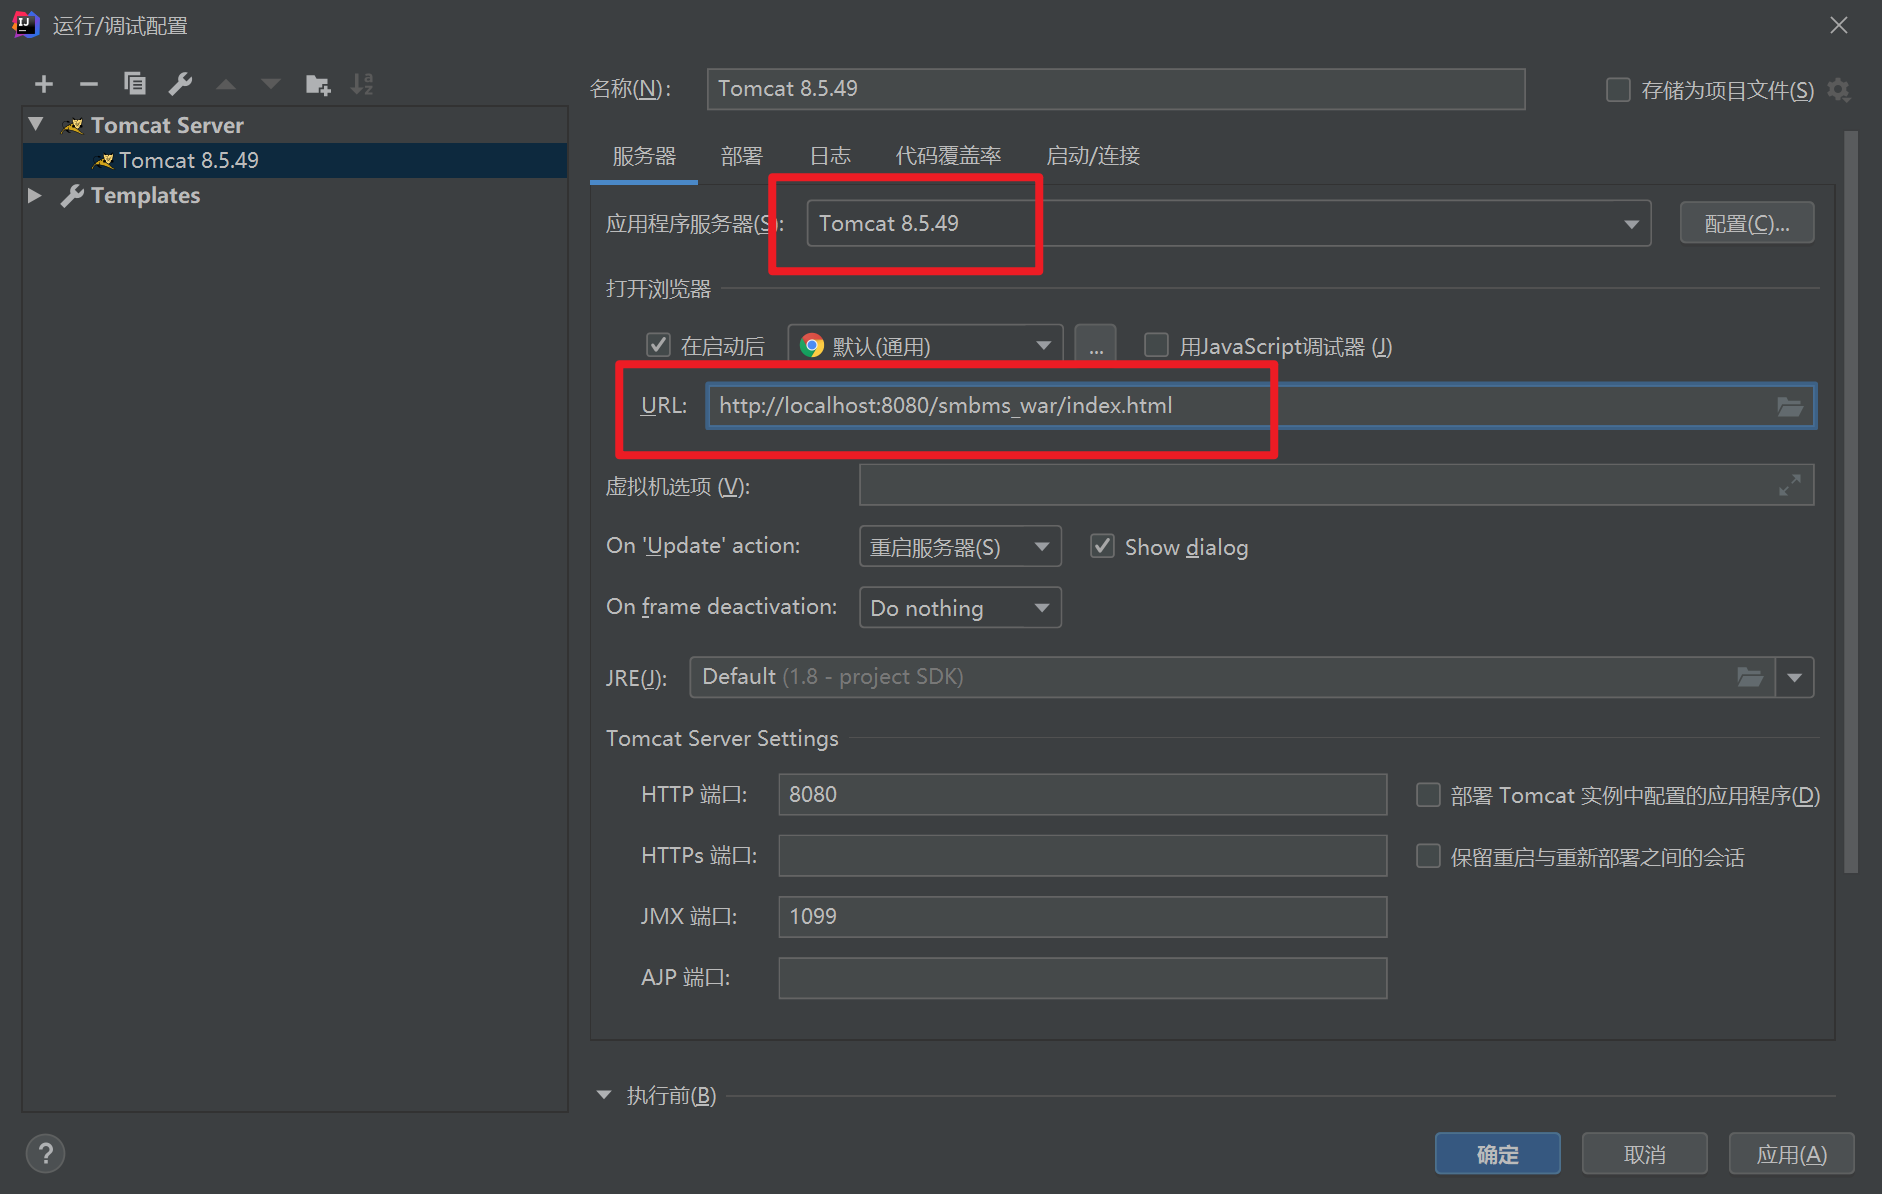Open the help question mark
The width and height of the screenshot is (1882, 1194).
pyautogui.click(x=45, y=1153)
